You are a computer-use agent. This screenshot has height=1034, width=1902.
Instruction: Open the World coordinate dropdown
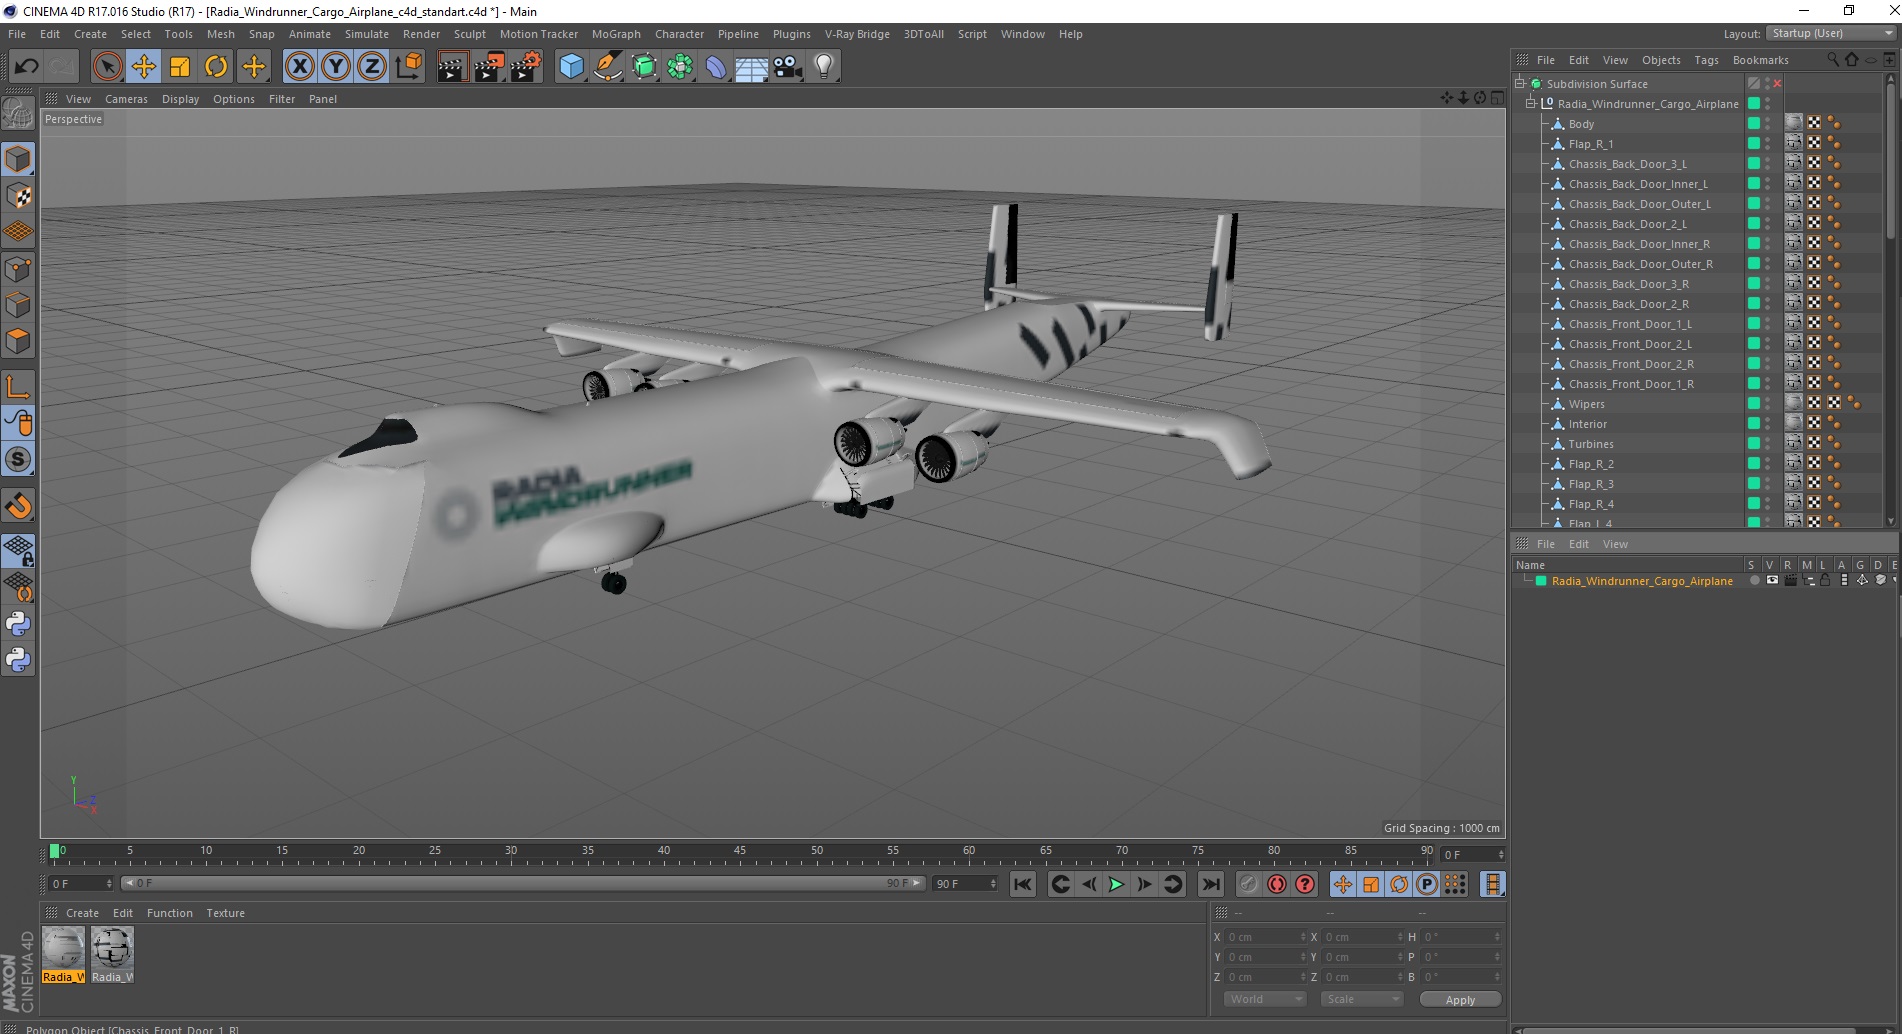tap(1265, 999)
